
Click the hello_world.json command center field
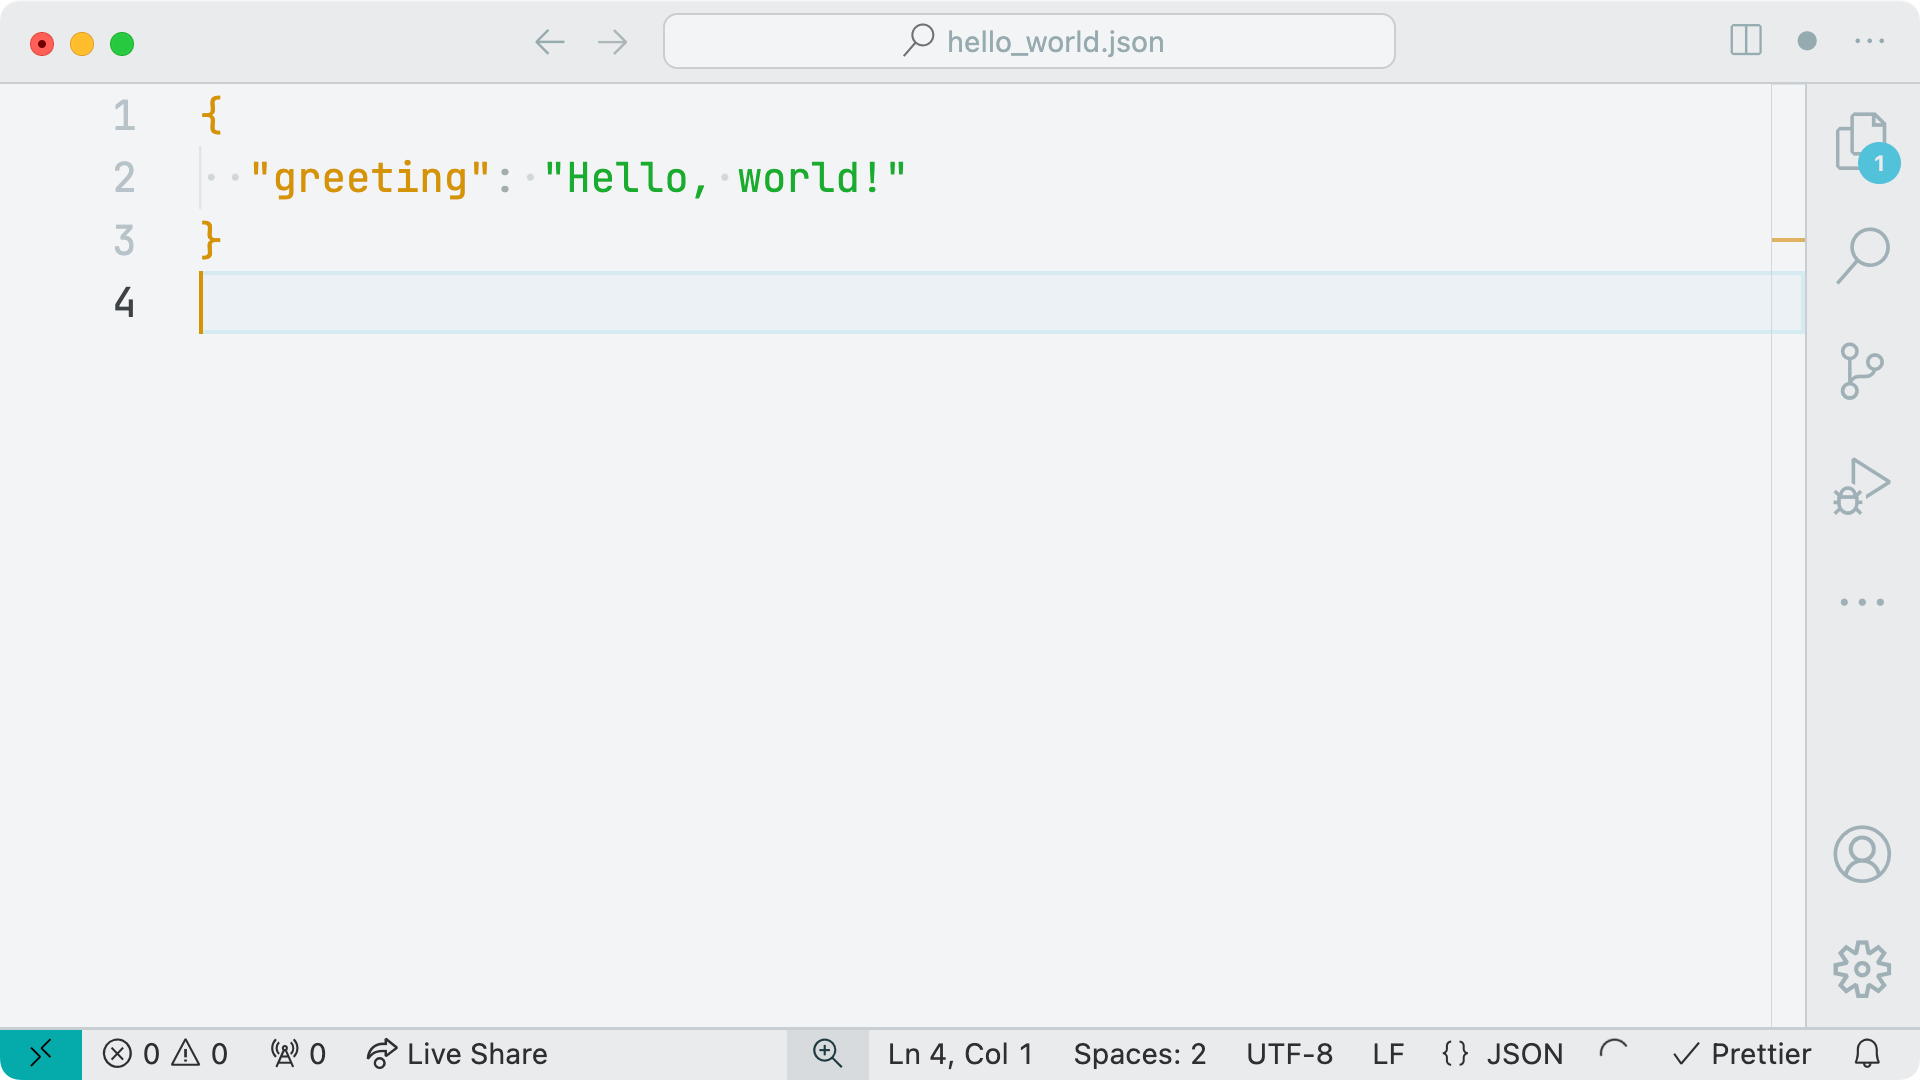[1029, 41]
